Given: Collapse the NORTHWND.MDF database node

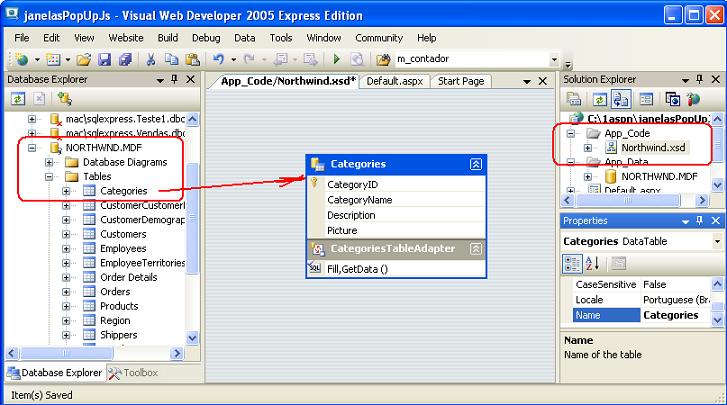Looking at the screenshot, I should pyautogui.click(x=32, y=148).
